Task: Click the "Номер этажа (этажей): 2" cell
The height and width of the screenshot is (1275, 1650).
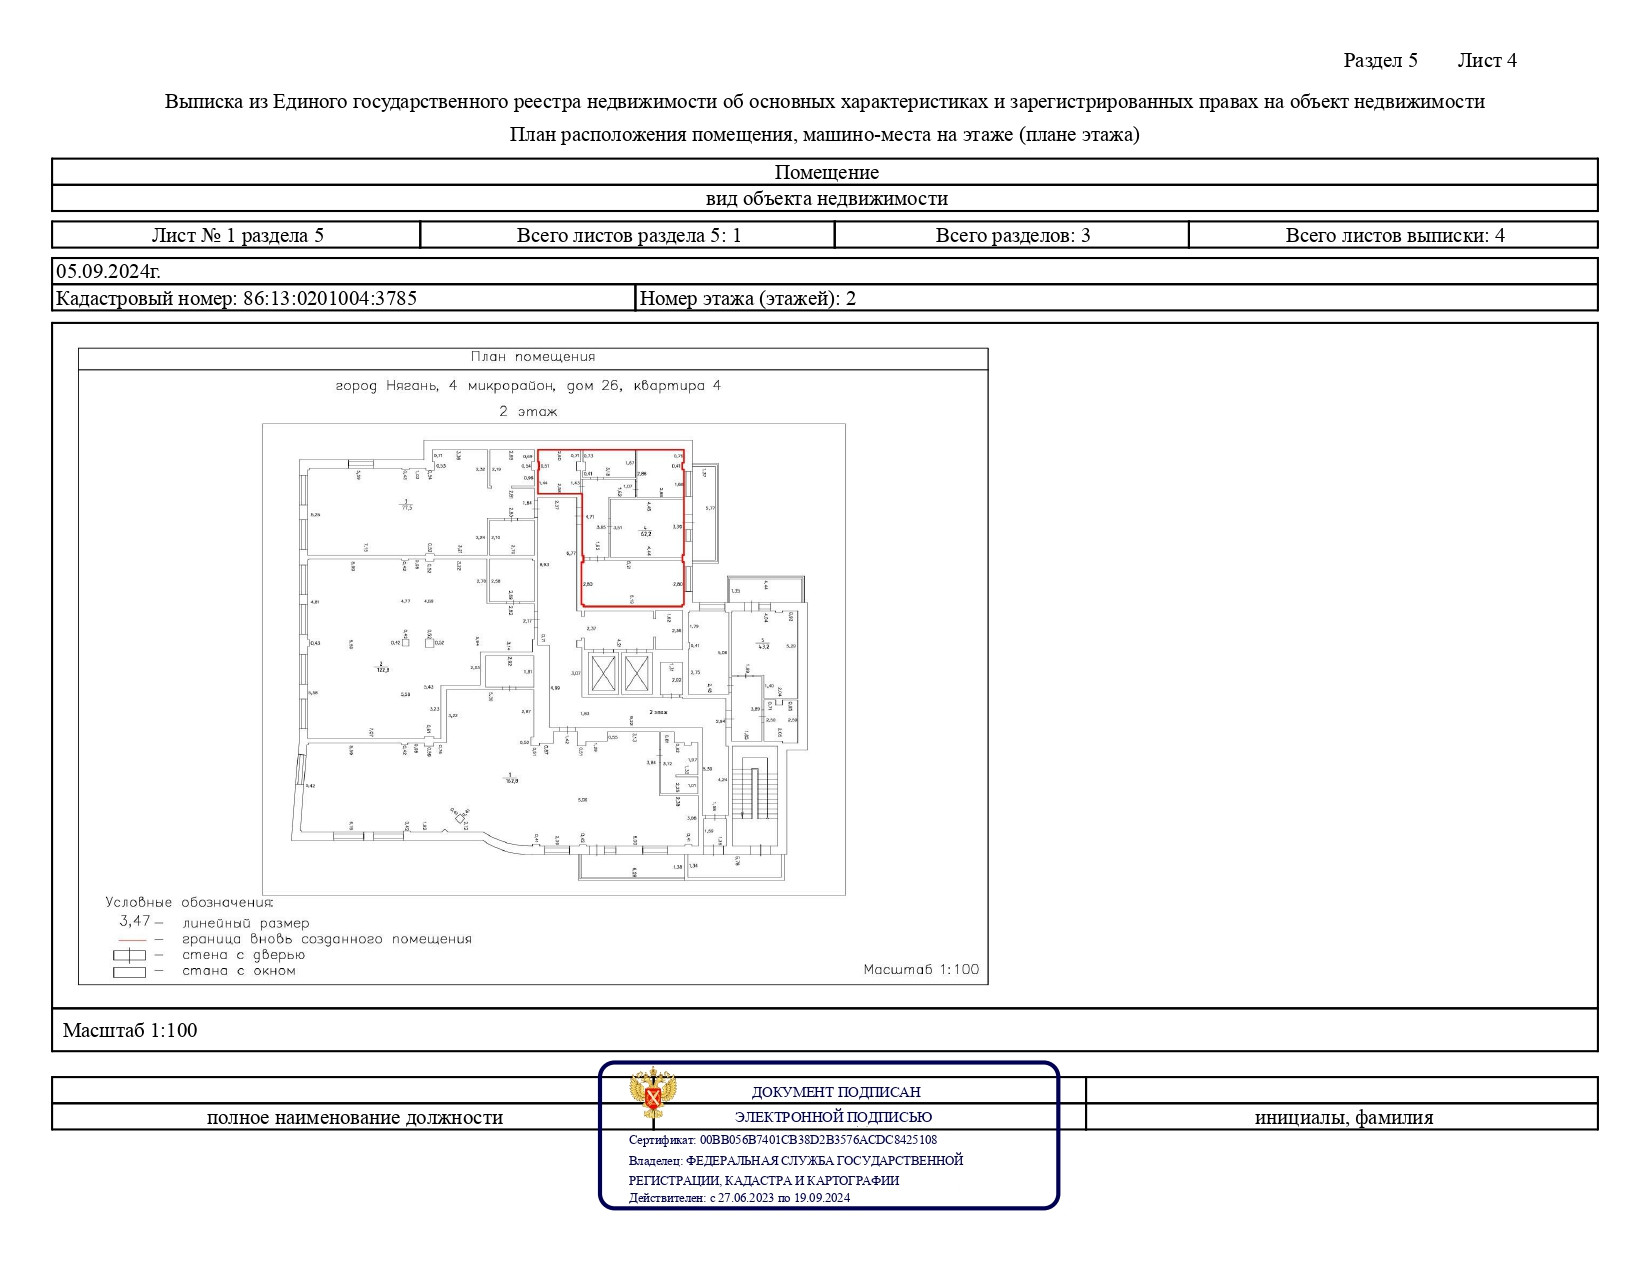Action: pos(1116,298)
